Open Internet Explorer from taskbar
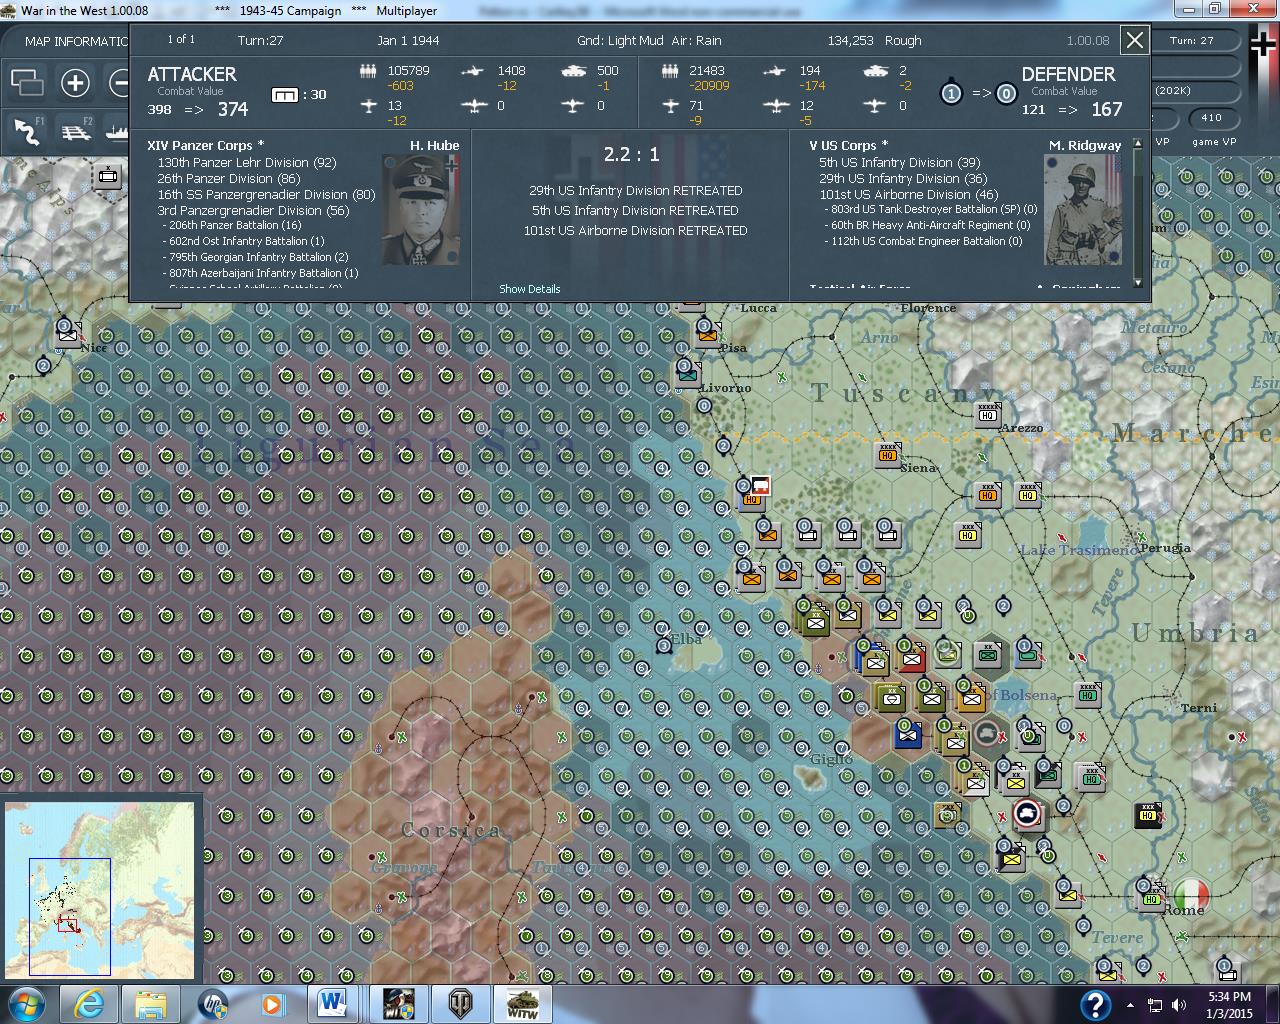The width and height of the screenshot is (1280, 1024). tap(89, 1004)
